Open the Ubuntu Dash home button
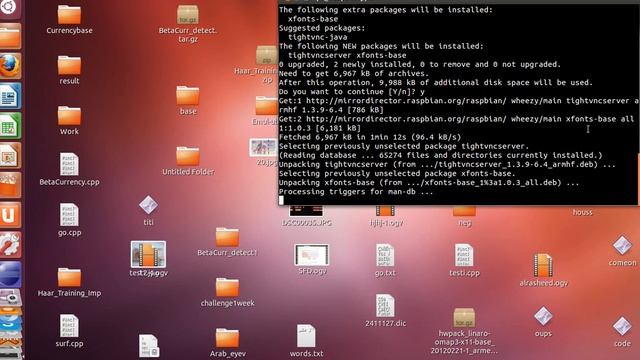 (9, 7)
